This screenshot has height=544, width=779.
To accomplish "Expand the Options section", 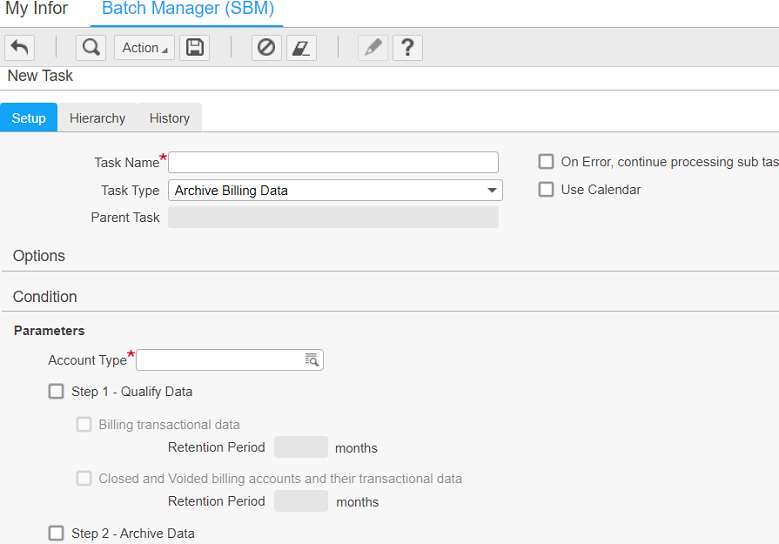I will pos(39,256).
